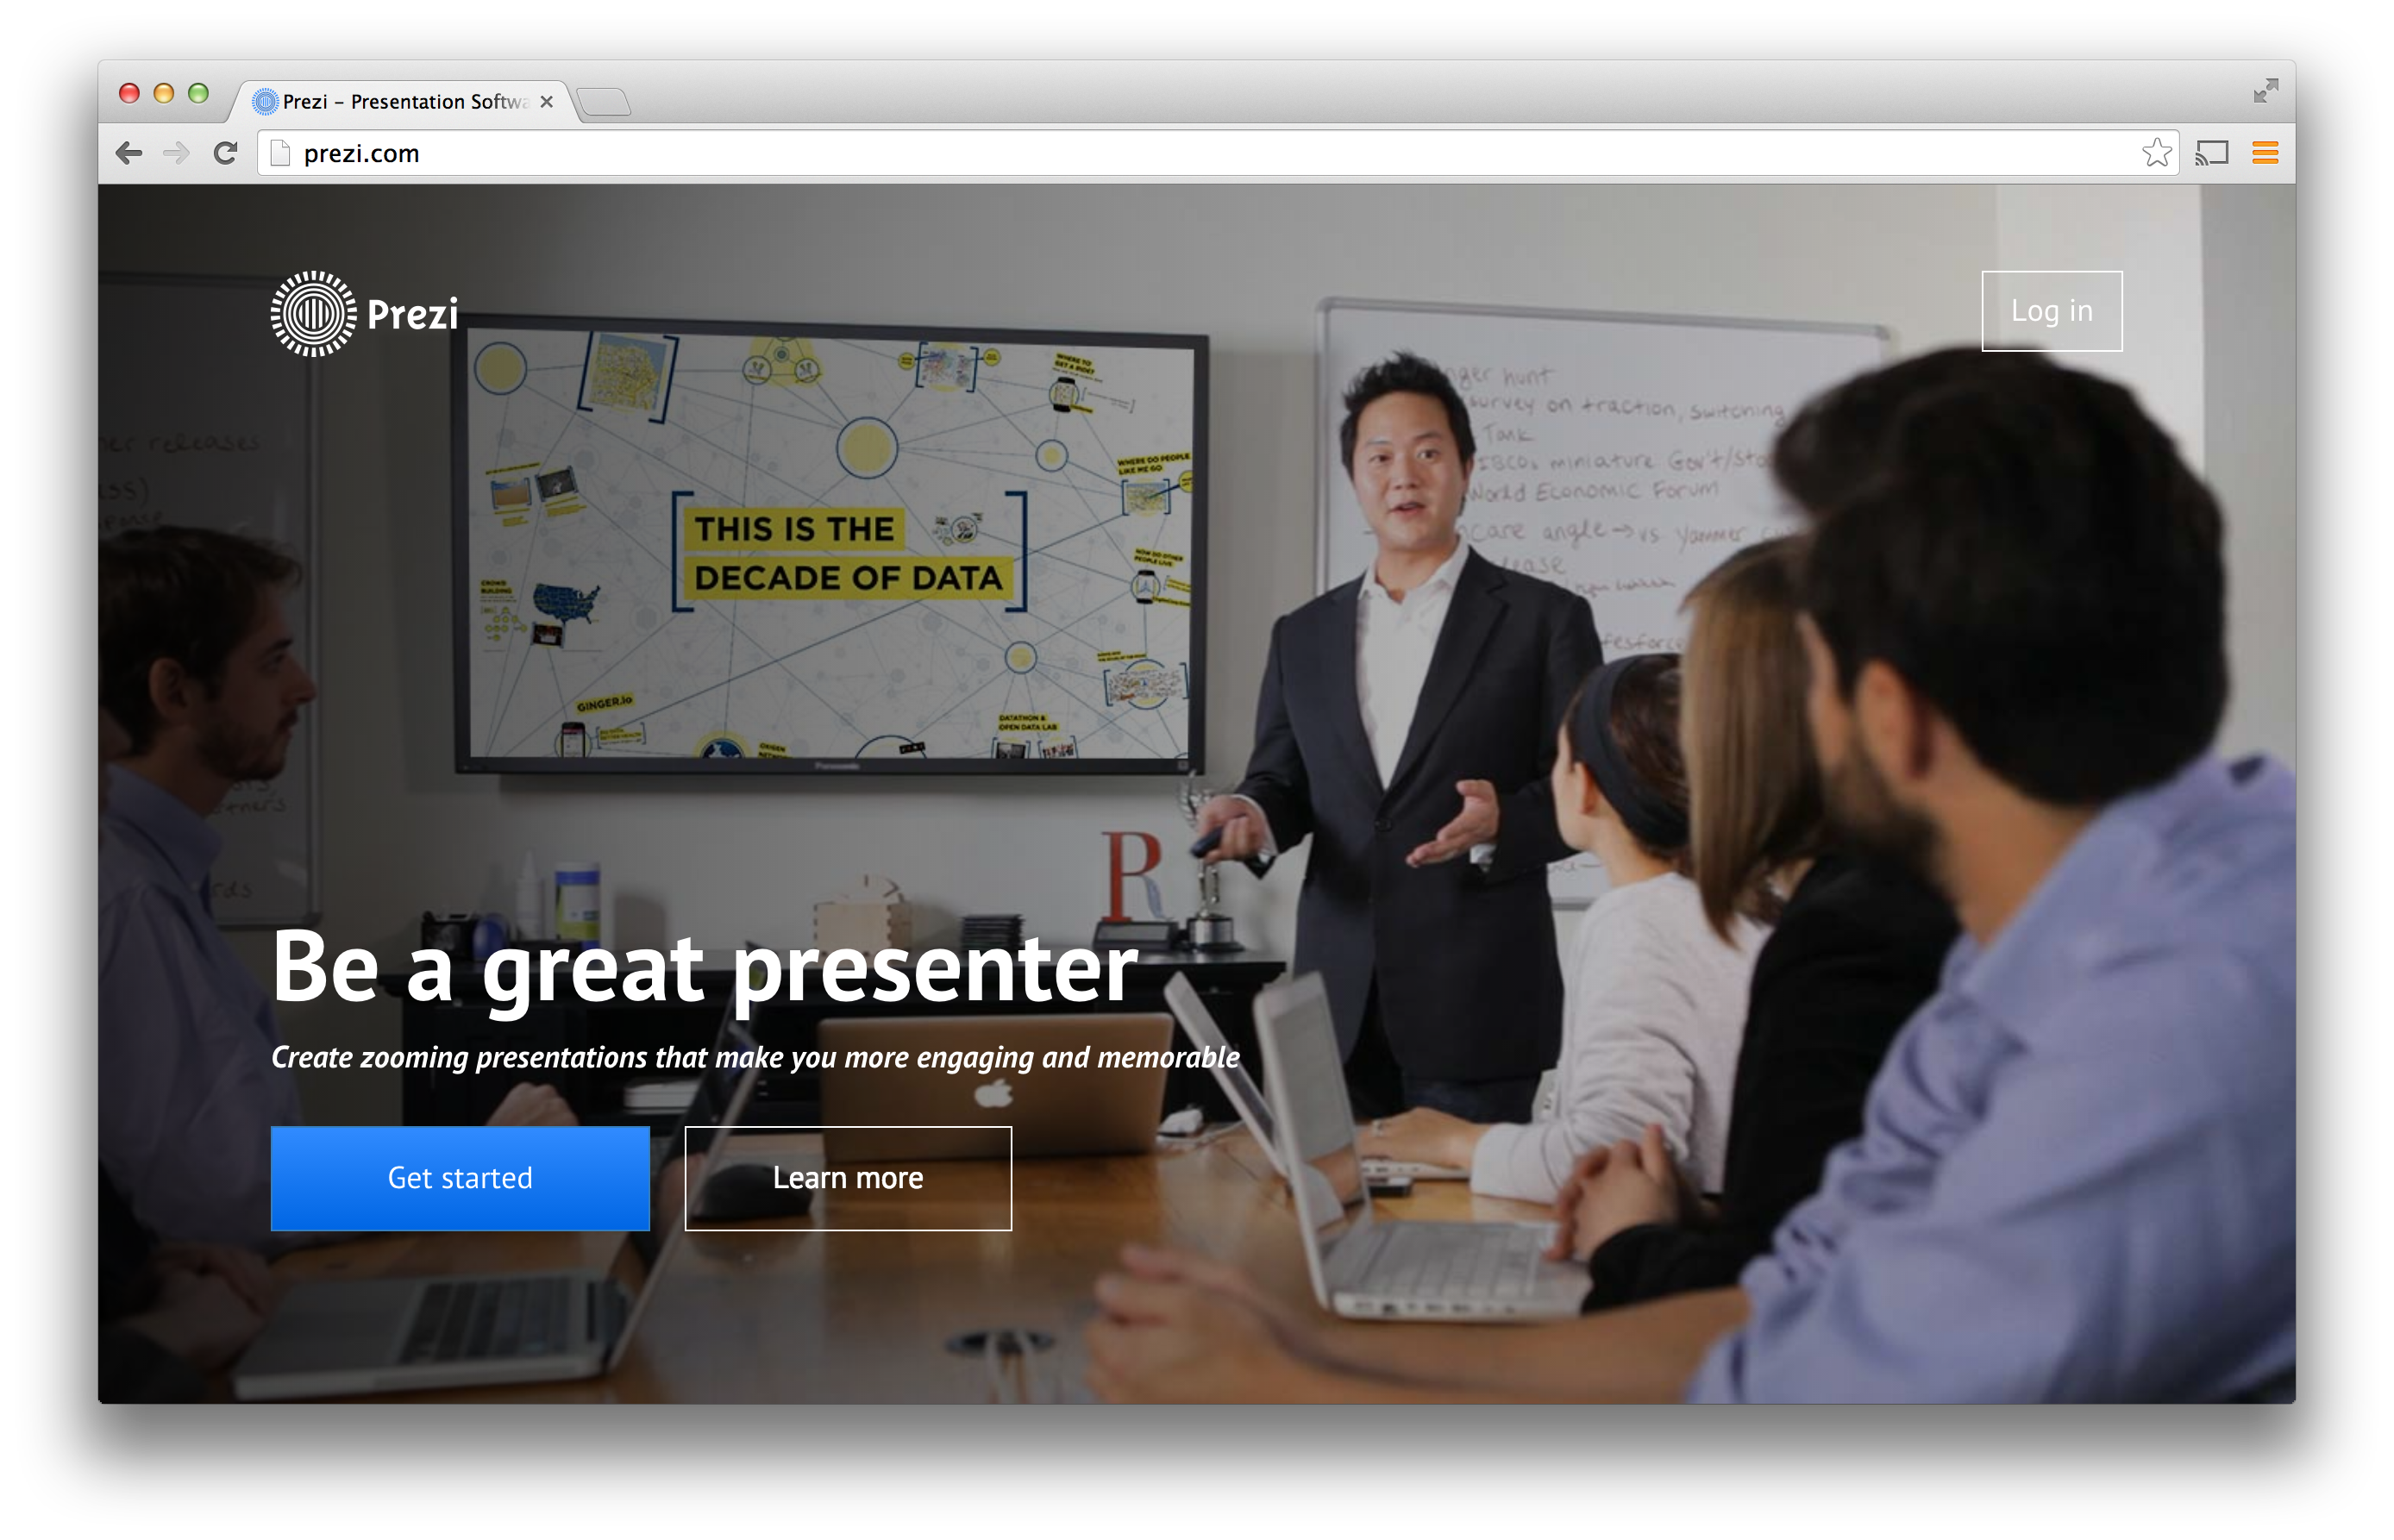
Task: Click the page icon in address bar
Action: [x=281, y=153]
